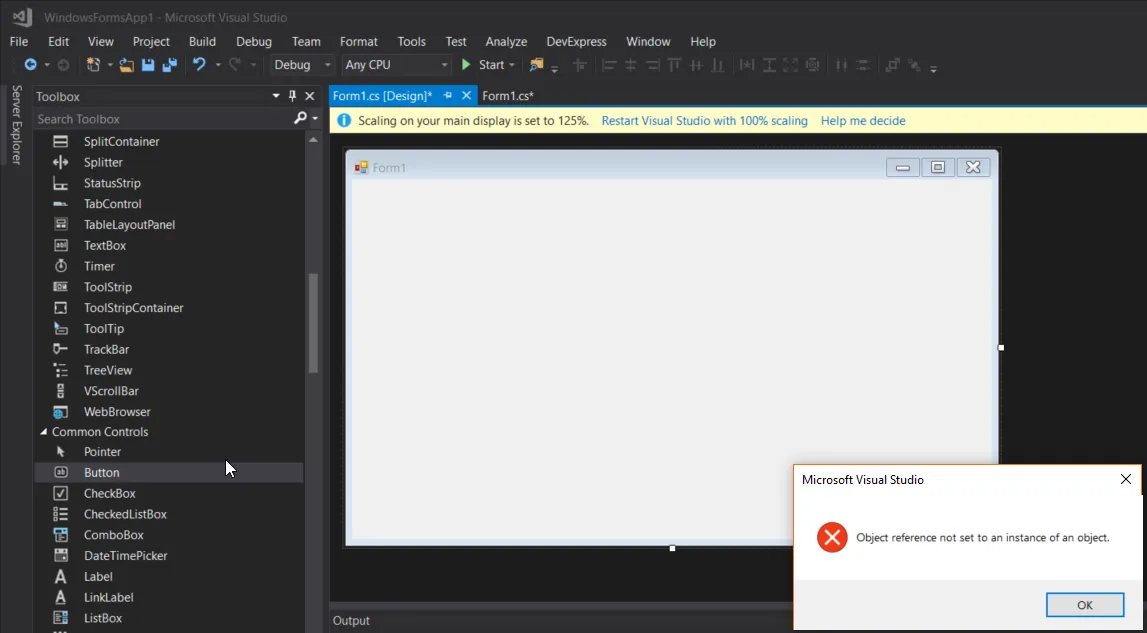Select Button in the Toolbox

(169, 473)
